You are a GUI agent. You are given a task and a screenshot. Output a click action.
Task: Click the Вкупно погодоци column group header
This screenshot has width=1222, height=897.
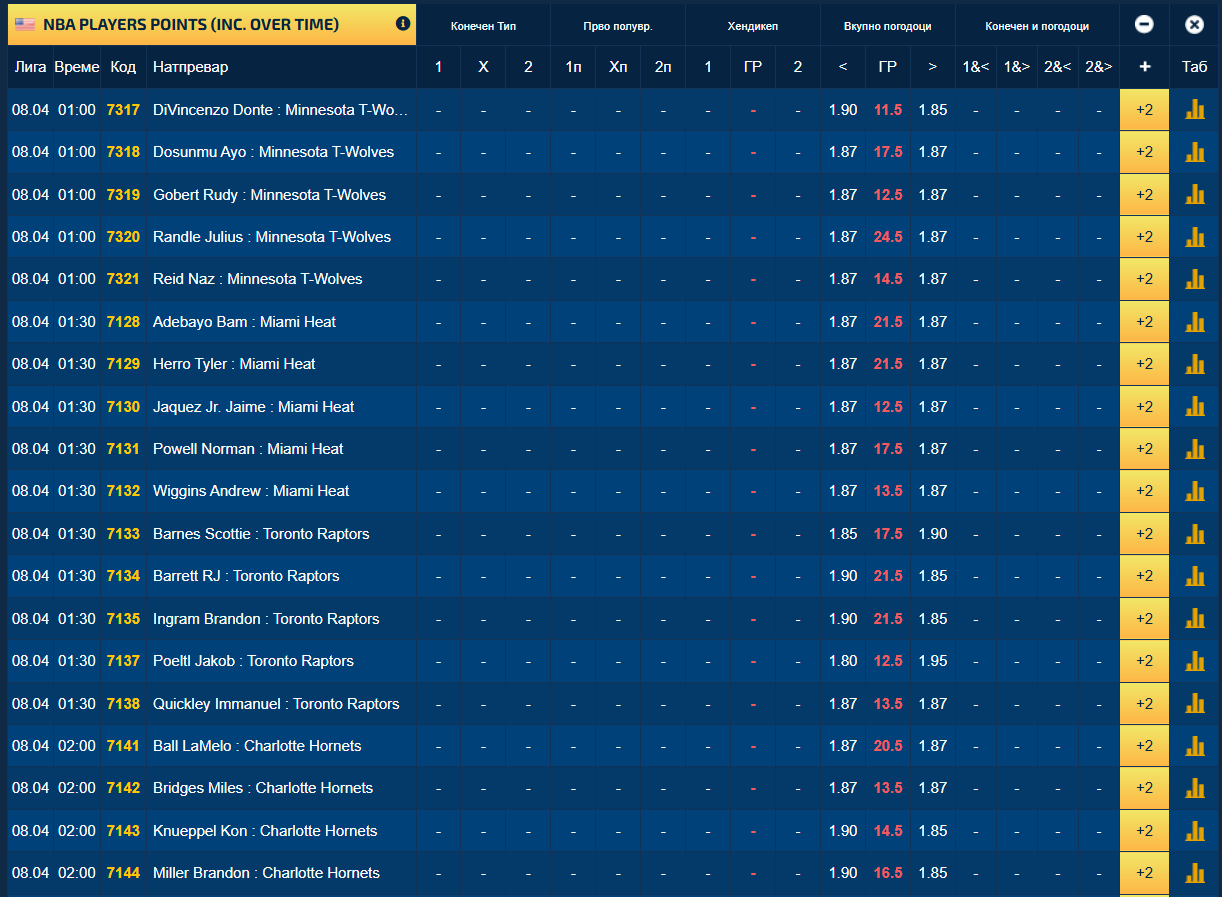pyautogui.click(x=887, y=26)
